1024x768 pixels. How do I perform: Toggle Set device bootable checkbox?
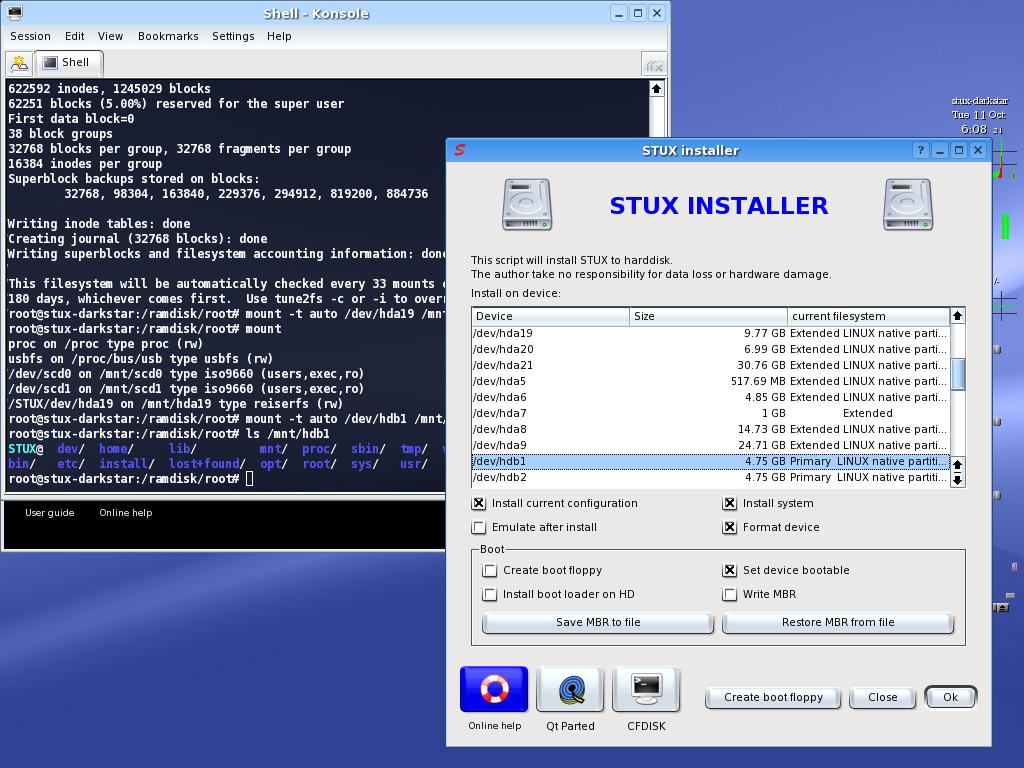729,570
